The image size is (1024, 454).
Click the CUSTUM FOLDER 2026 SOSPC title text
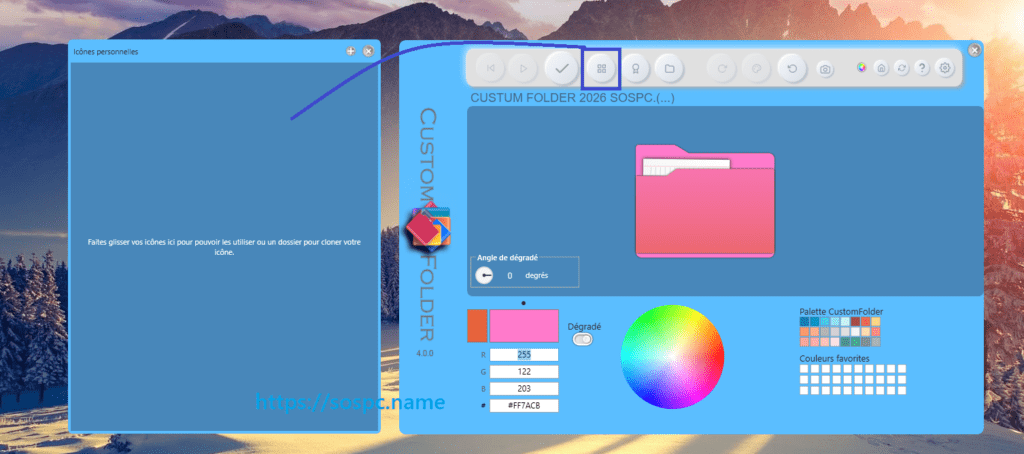(572, 98)
